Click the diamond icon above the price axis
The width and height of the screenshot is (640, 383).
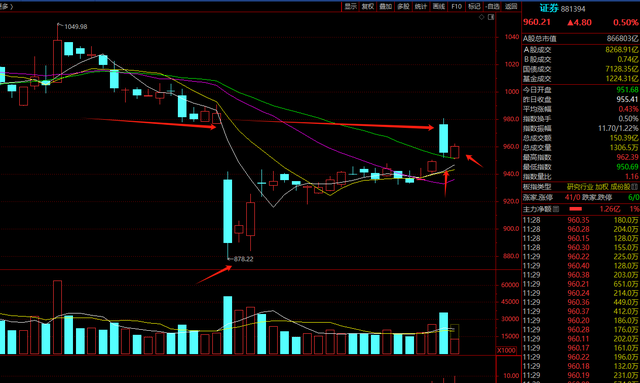(x=482, y=17)
